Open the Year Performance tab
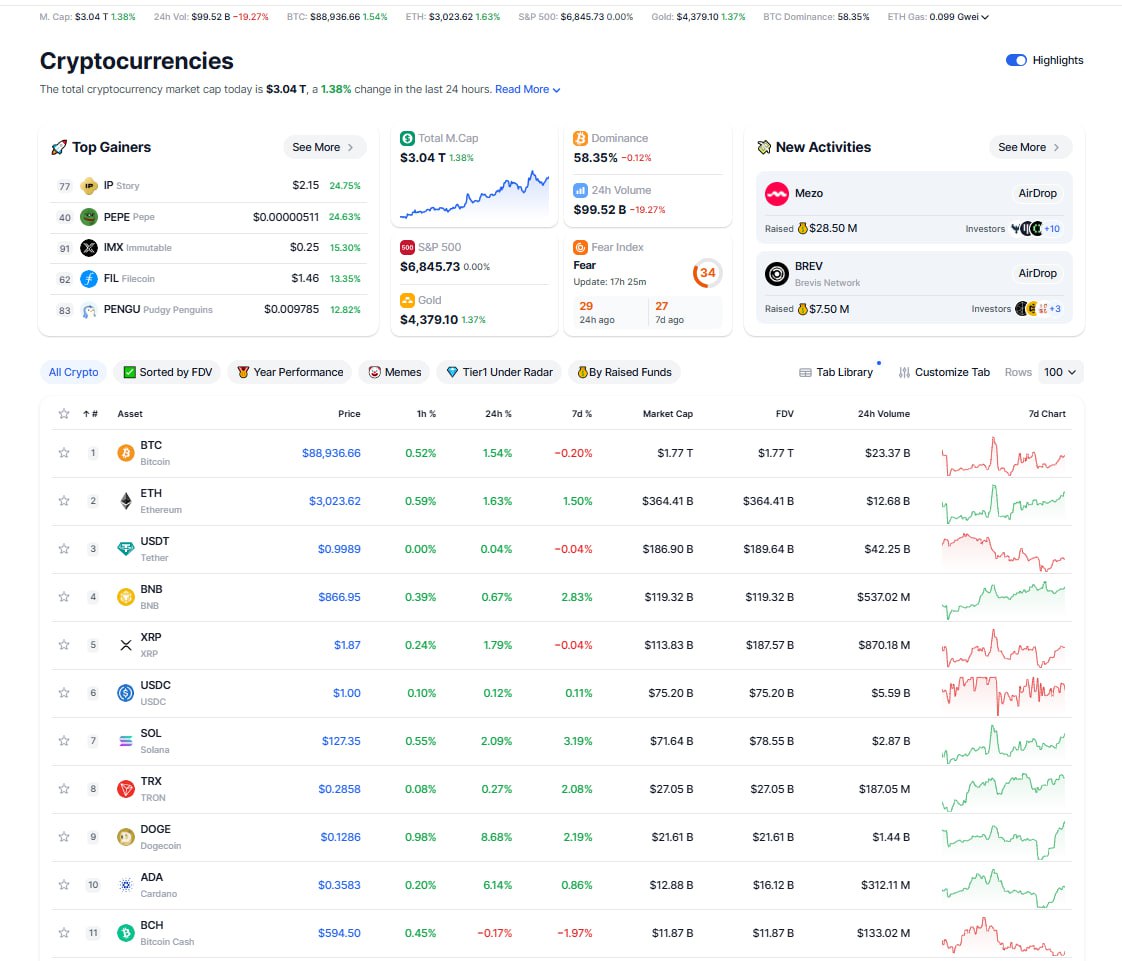Screen dimensions: 1122x961 290,372
